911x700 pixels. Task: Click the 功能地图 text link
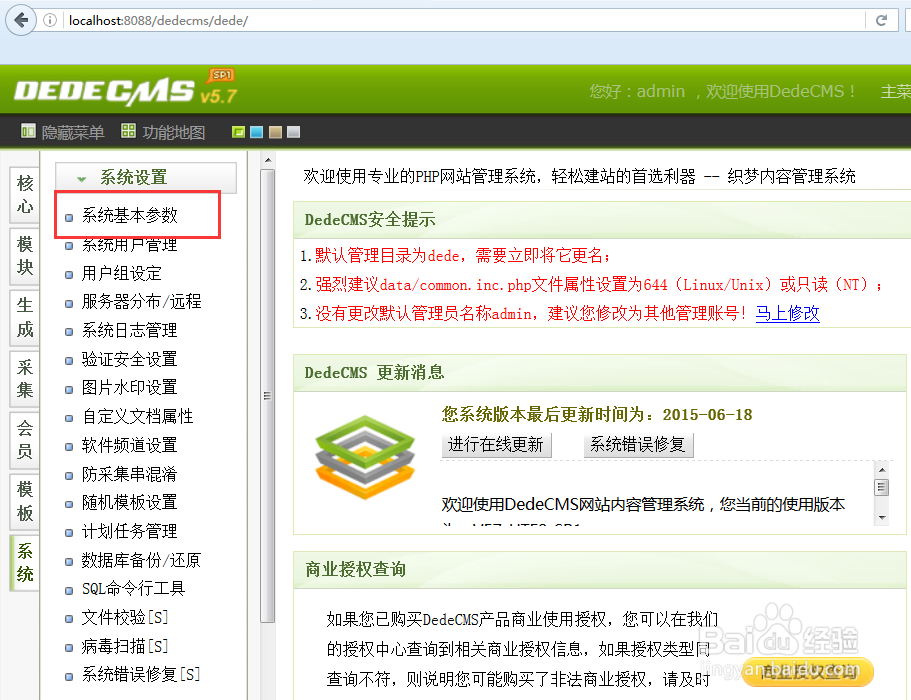click(174, 132)
